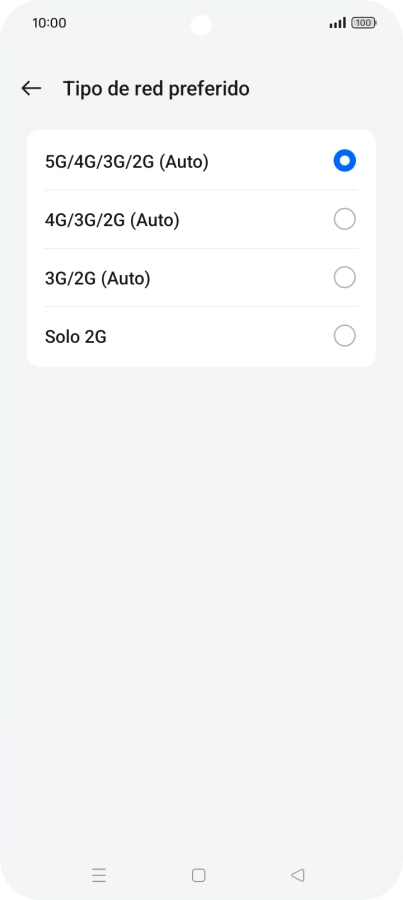Tap the battery 100 indicator icon

coord(364,23)
